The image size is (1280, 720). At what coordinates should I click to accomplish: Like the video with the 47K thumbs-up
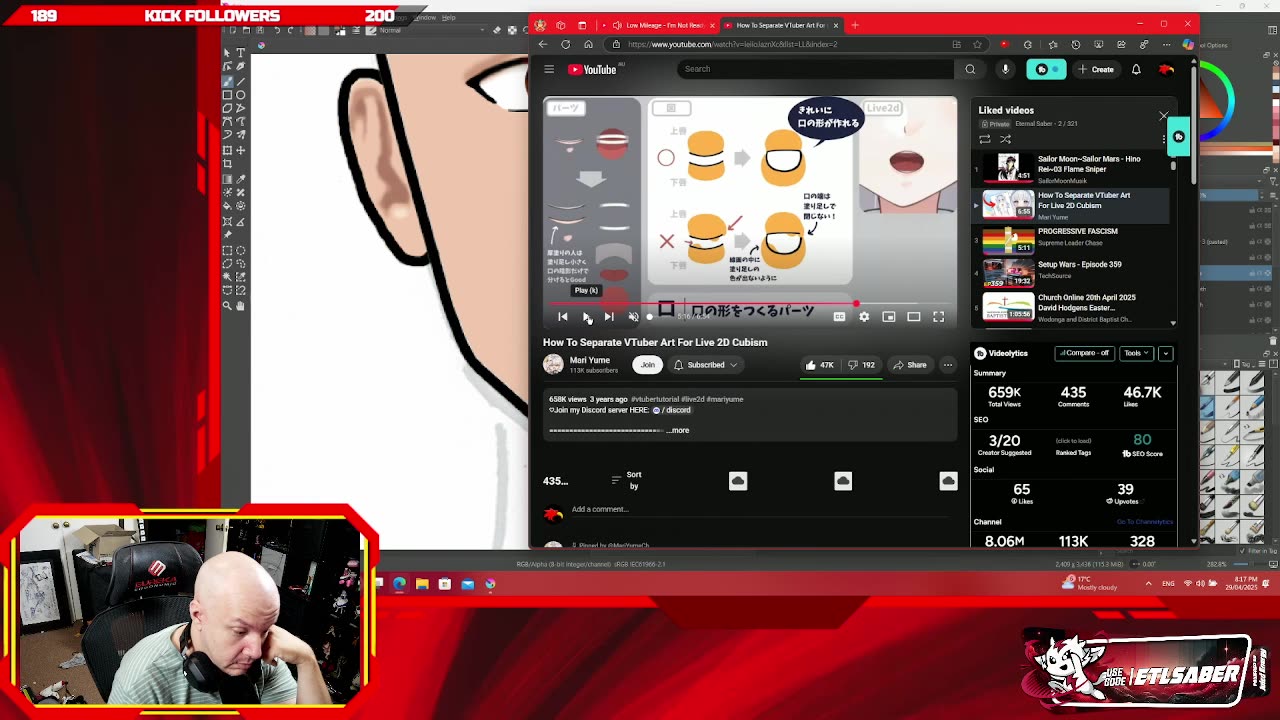coord(819,365)
